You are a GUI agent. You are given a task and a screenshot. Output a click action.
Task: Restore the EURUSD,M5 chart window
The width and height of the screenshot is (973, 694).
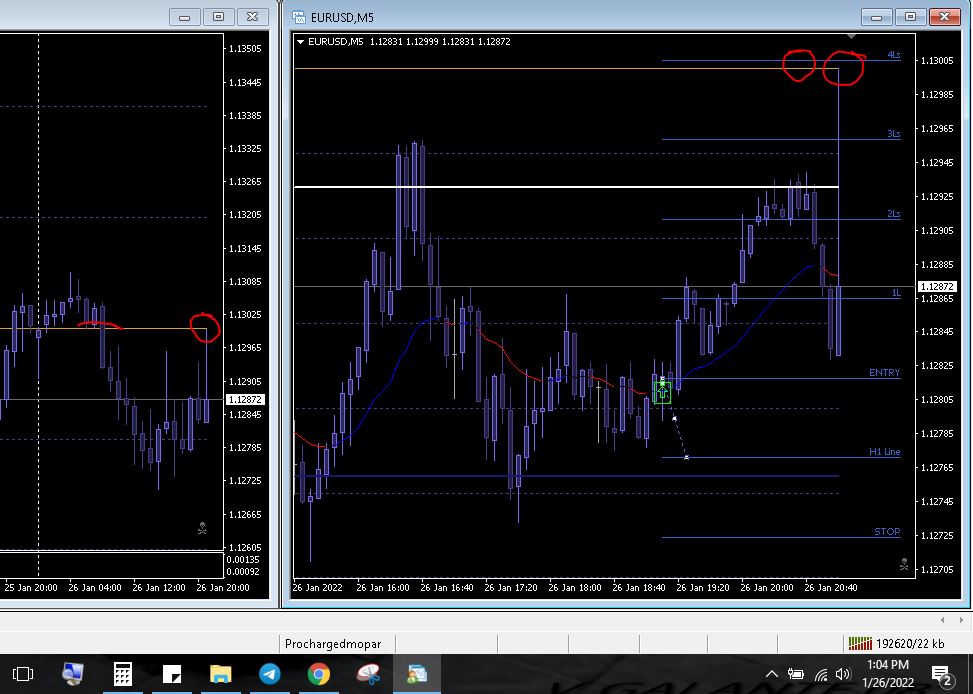[910, 17]
